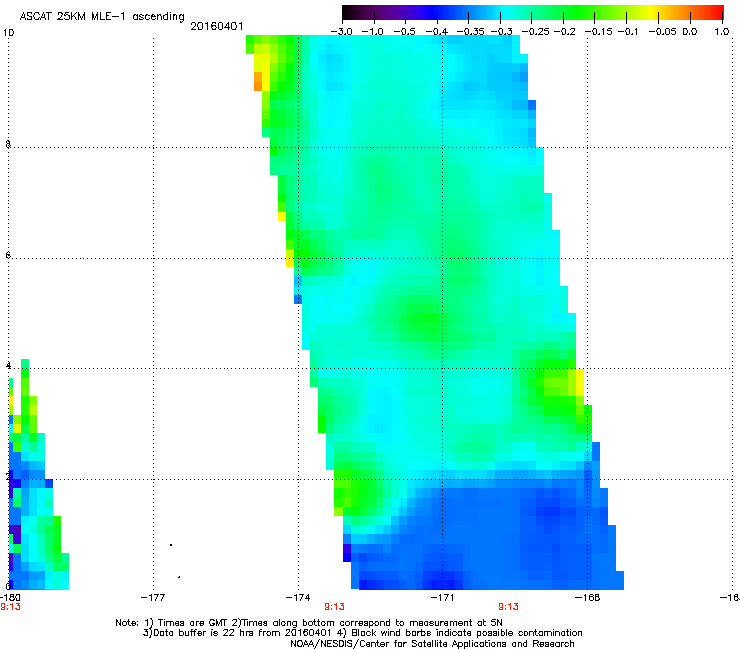Pick the purple section of the color bar
The width and height of the screenshot is (740, 650).
396,12
